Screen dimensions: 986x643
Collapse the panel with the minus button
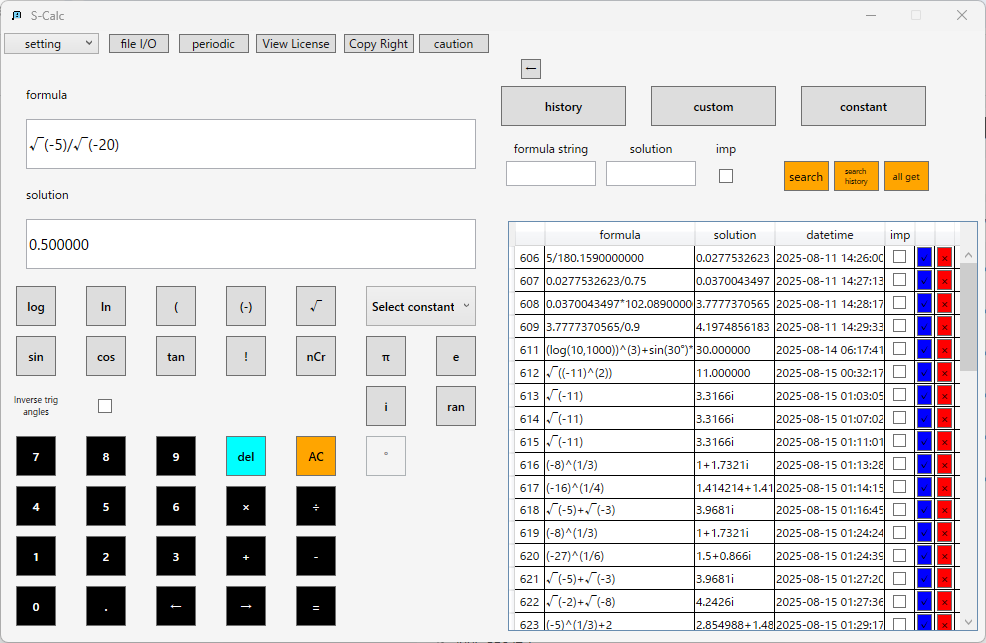coord(531,69)
